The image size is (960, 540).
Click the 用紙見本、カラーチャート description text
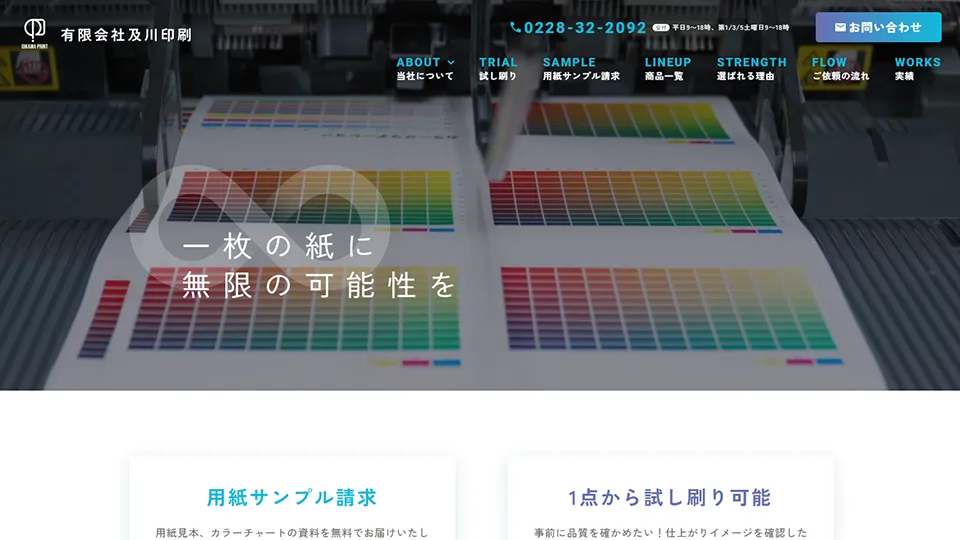click(292, 532)
